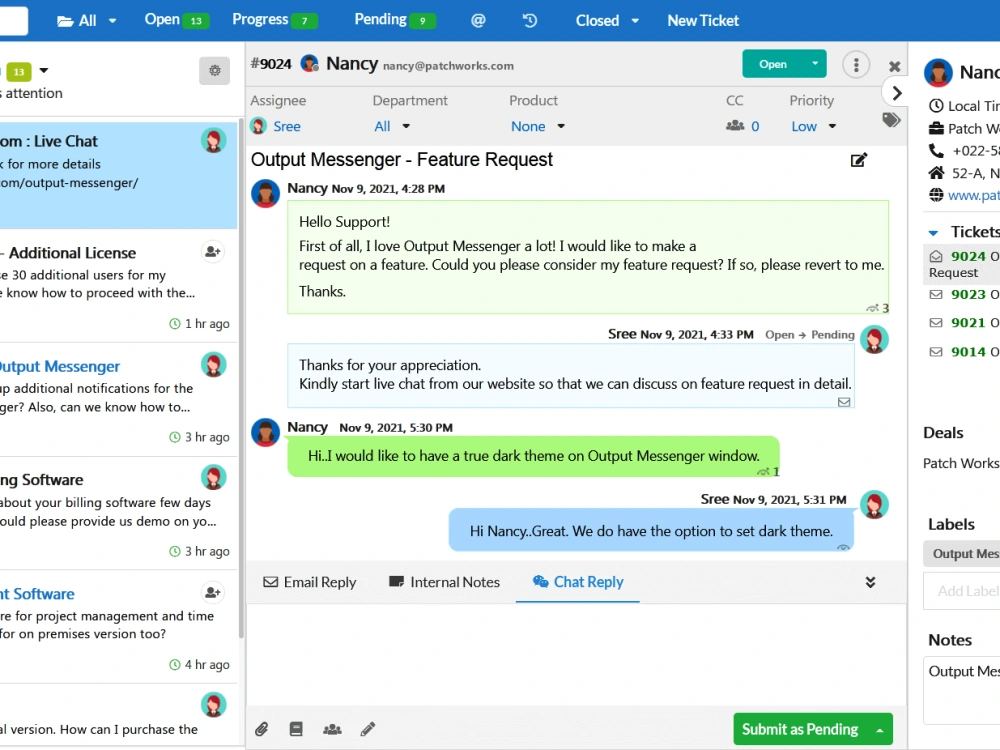Open the three-dot ticket options menu
The width and height of the screenshot is (1000, 750).
click(856, 64)
